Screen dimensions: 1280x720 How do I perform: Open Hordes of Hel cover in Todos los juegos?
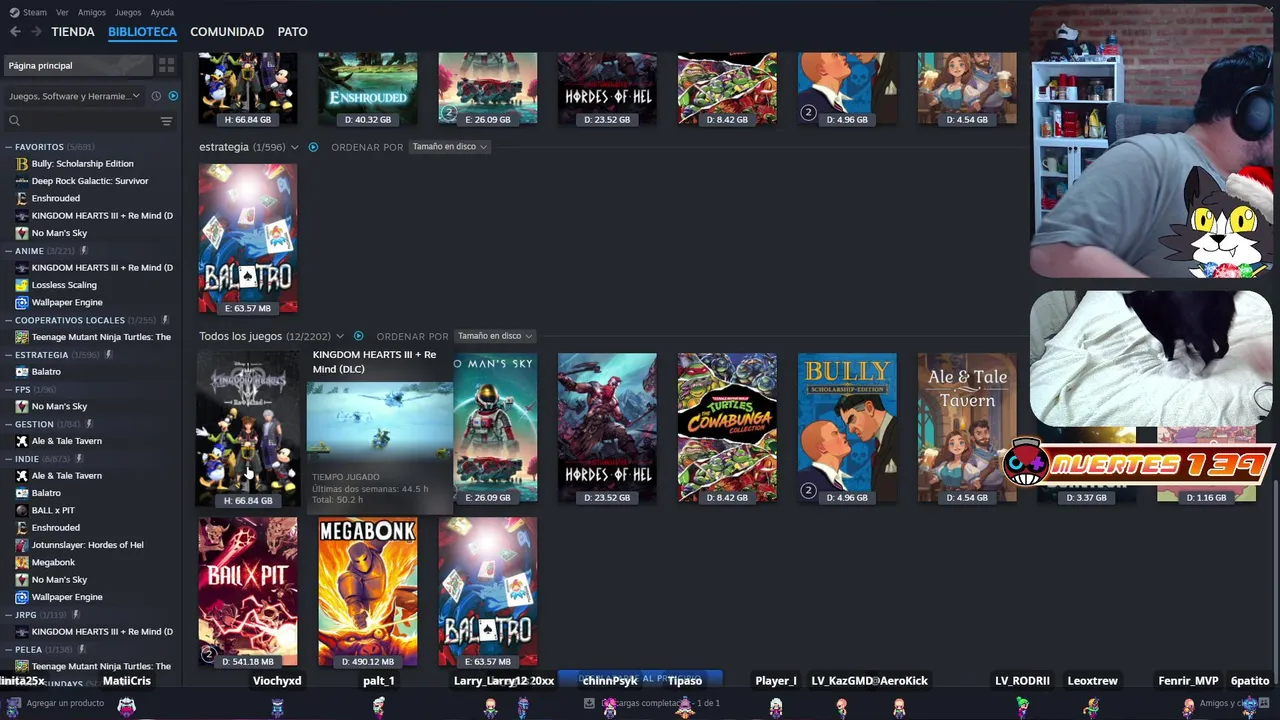click(x=607, y=427)
